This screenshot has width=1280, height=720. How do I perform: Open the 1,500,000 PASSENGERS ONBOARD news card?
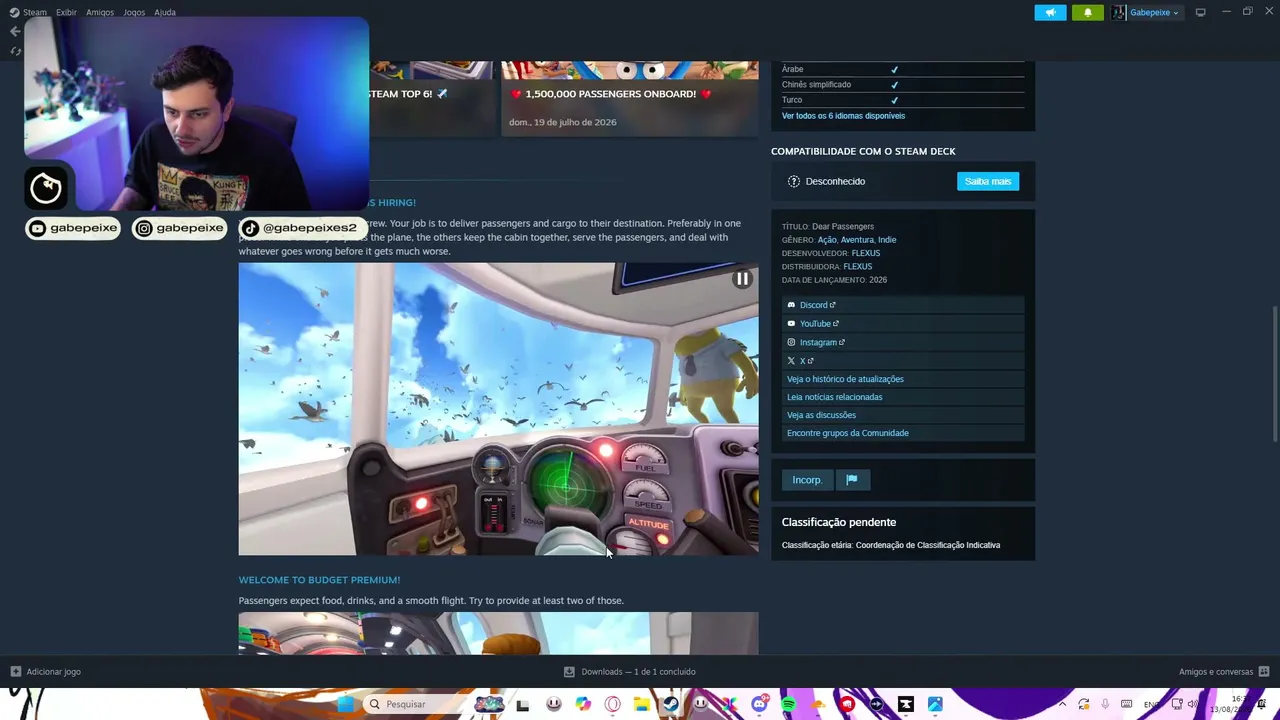pos(630,98)
